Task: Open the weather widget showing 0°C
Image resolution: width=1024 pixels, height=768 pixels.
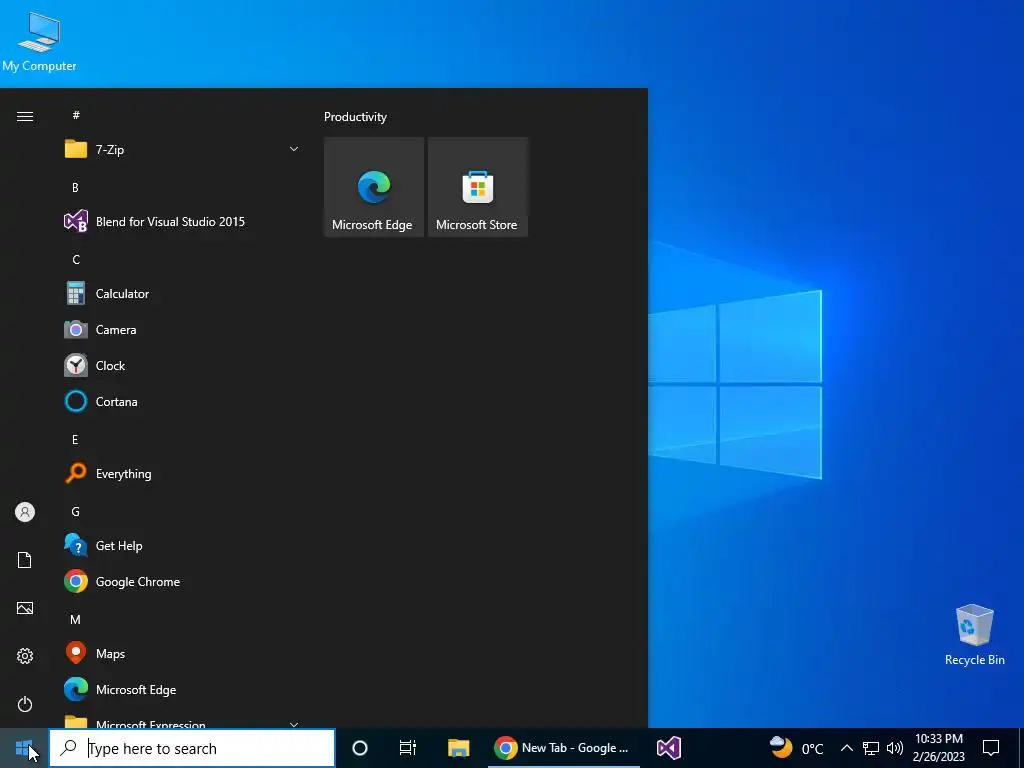Action: point(796,748)
